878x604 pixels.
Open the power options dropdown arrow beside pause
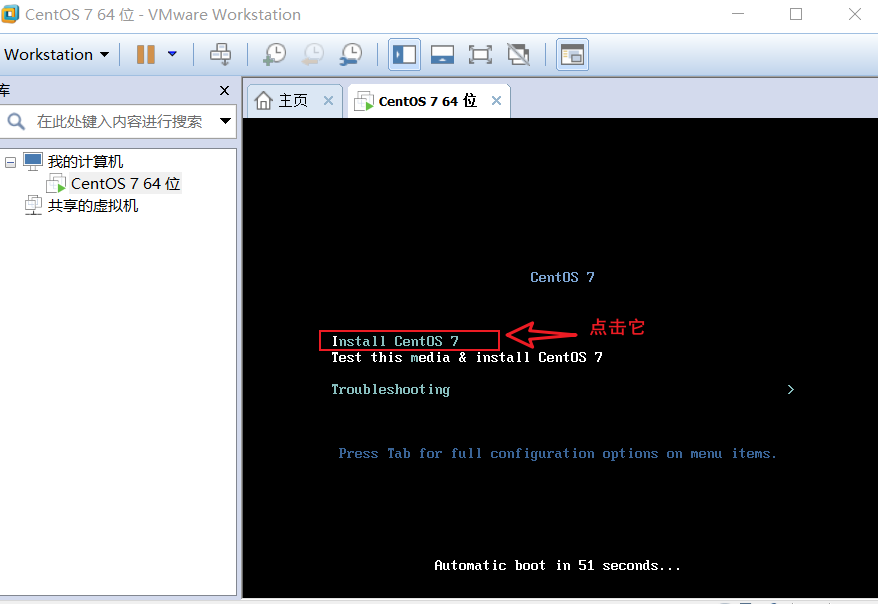[x=172, y=54]
